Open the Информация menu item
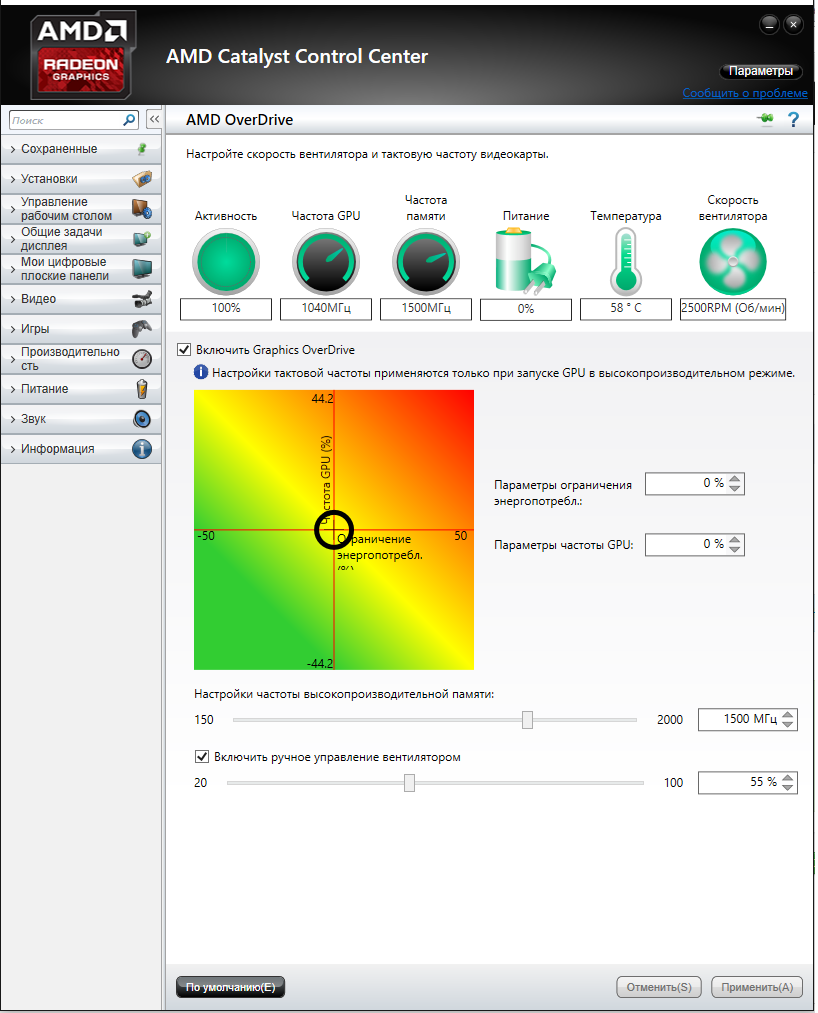The height and width of the screenshot is (1013, 818). (x=80, y=449)
